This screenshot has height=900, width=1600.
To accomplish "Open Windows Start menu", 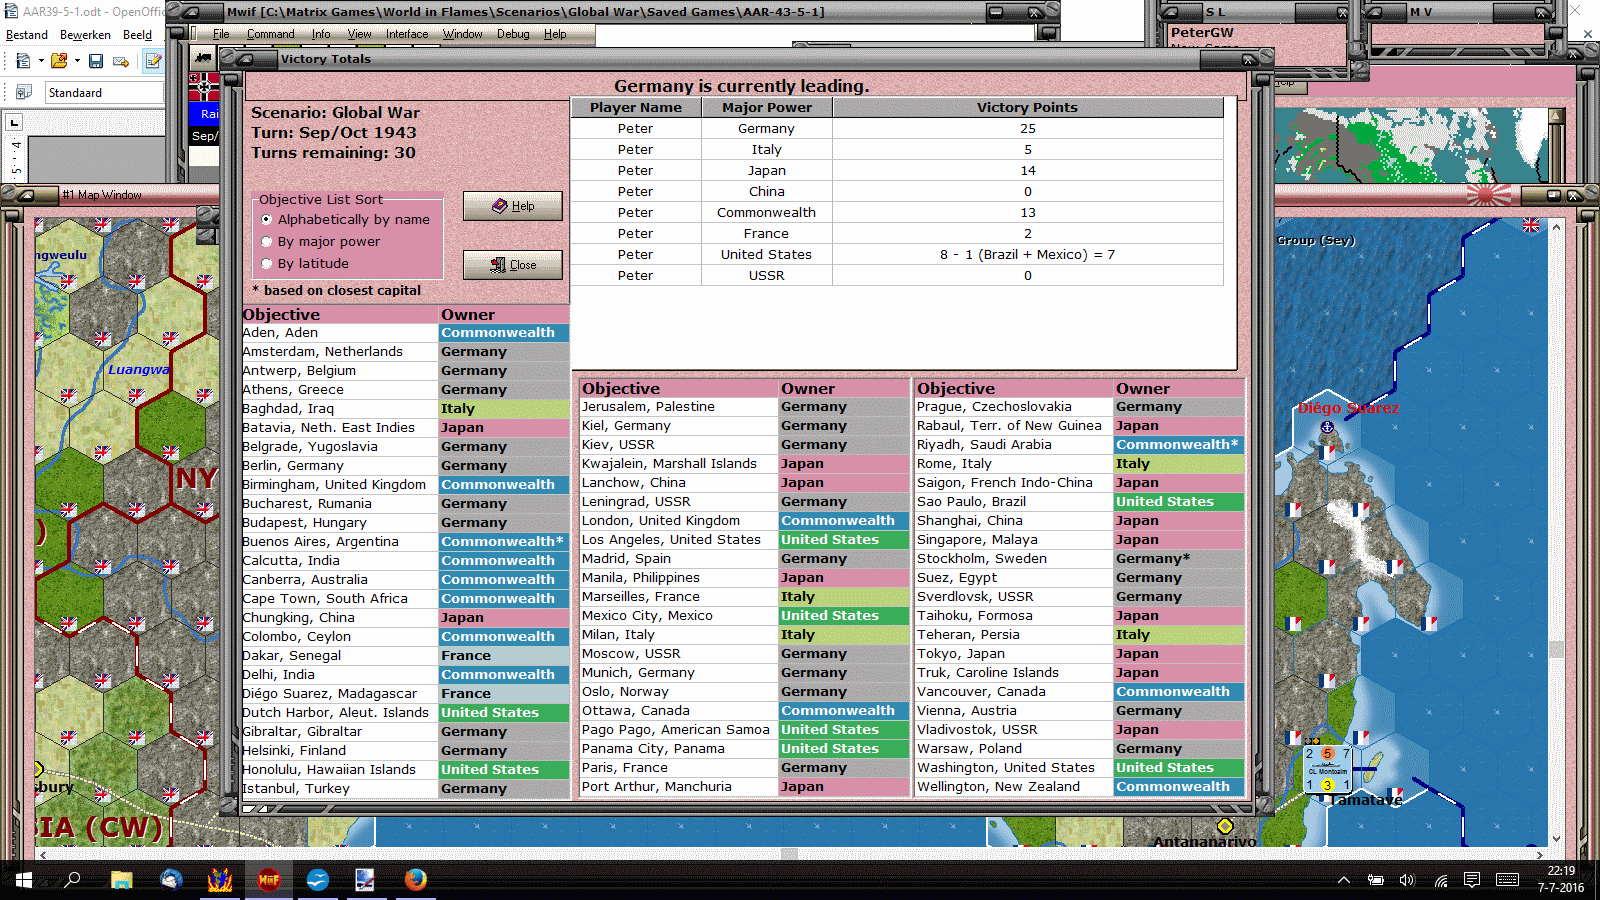I will click(x=24, y=880).
